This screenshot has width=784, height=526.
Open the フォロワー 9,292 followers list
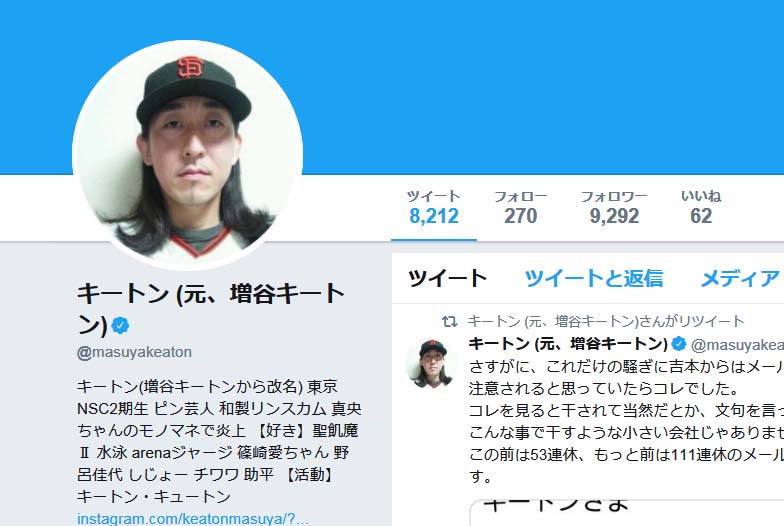click(x=614, y=208)
